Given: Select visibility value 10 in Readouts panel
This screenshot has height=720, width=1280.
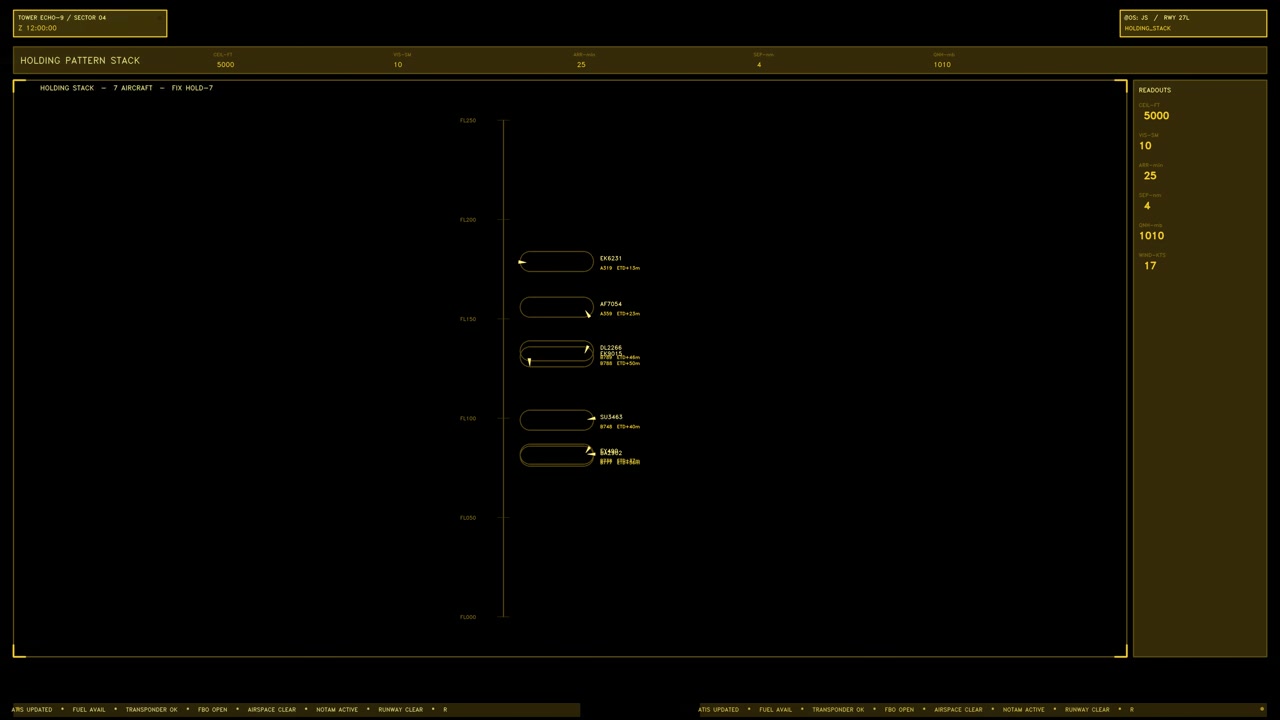Looking at the screenshot, I should [x=1145, y=146].
